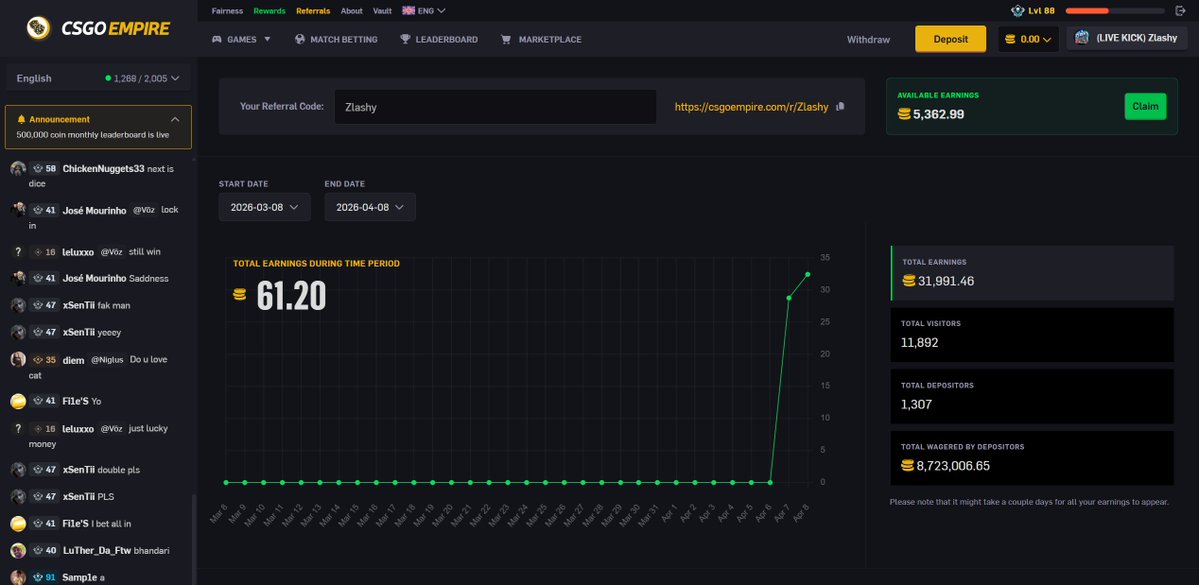Click the Withdraw link
The width and height of the screenshot is (1199, 585).
tap(869, 39)
